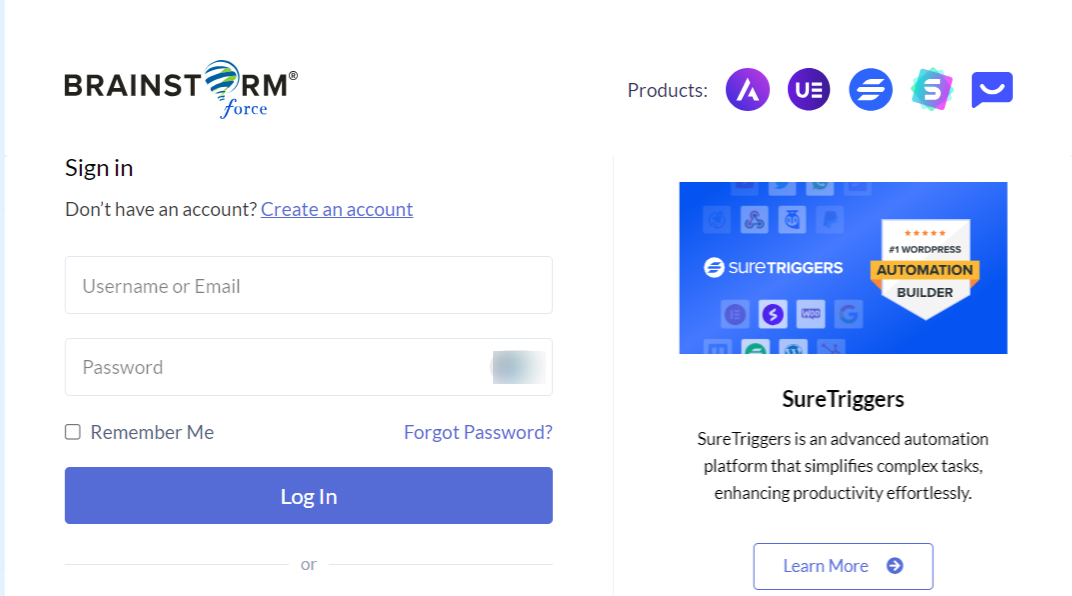This screenshot has height=596, width=1072.
Task: Click the Learn More button
Action: click(843, 566)
